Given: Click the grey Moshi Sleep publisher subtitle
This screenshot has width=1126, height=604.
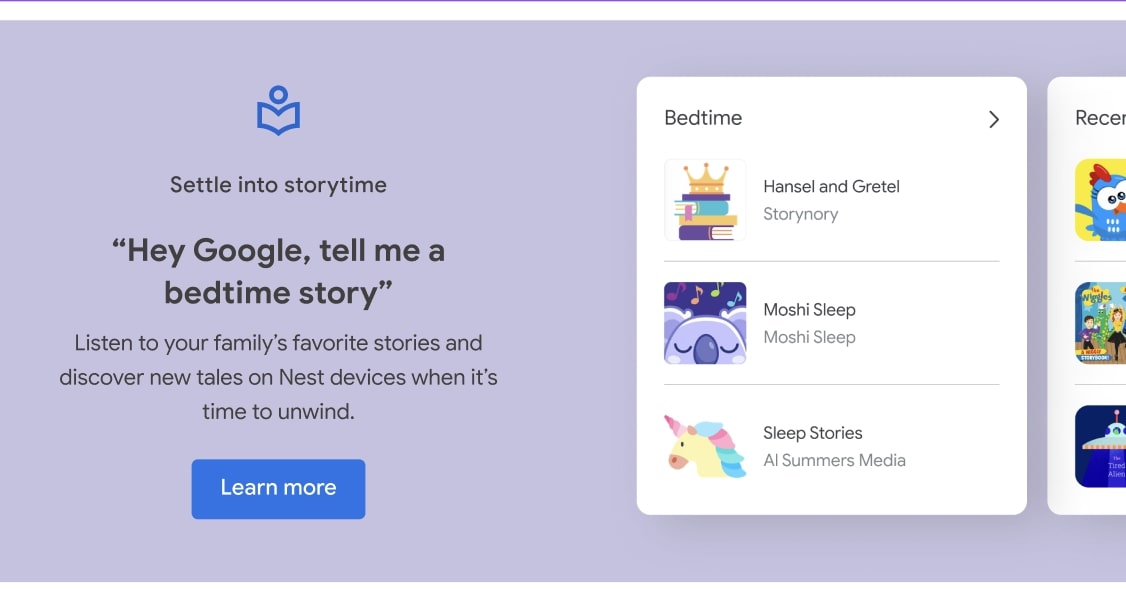Looking at the screenshot, I should pyautogui.click(x=809, y=337).
